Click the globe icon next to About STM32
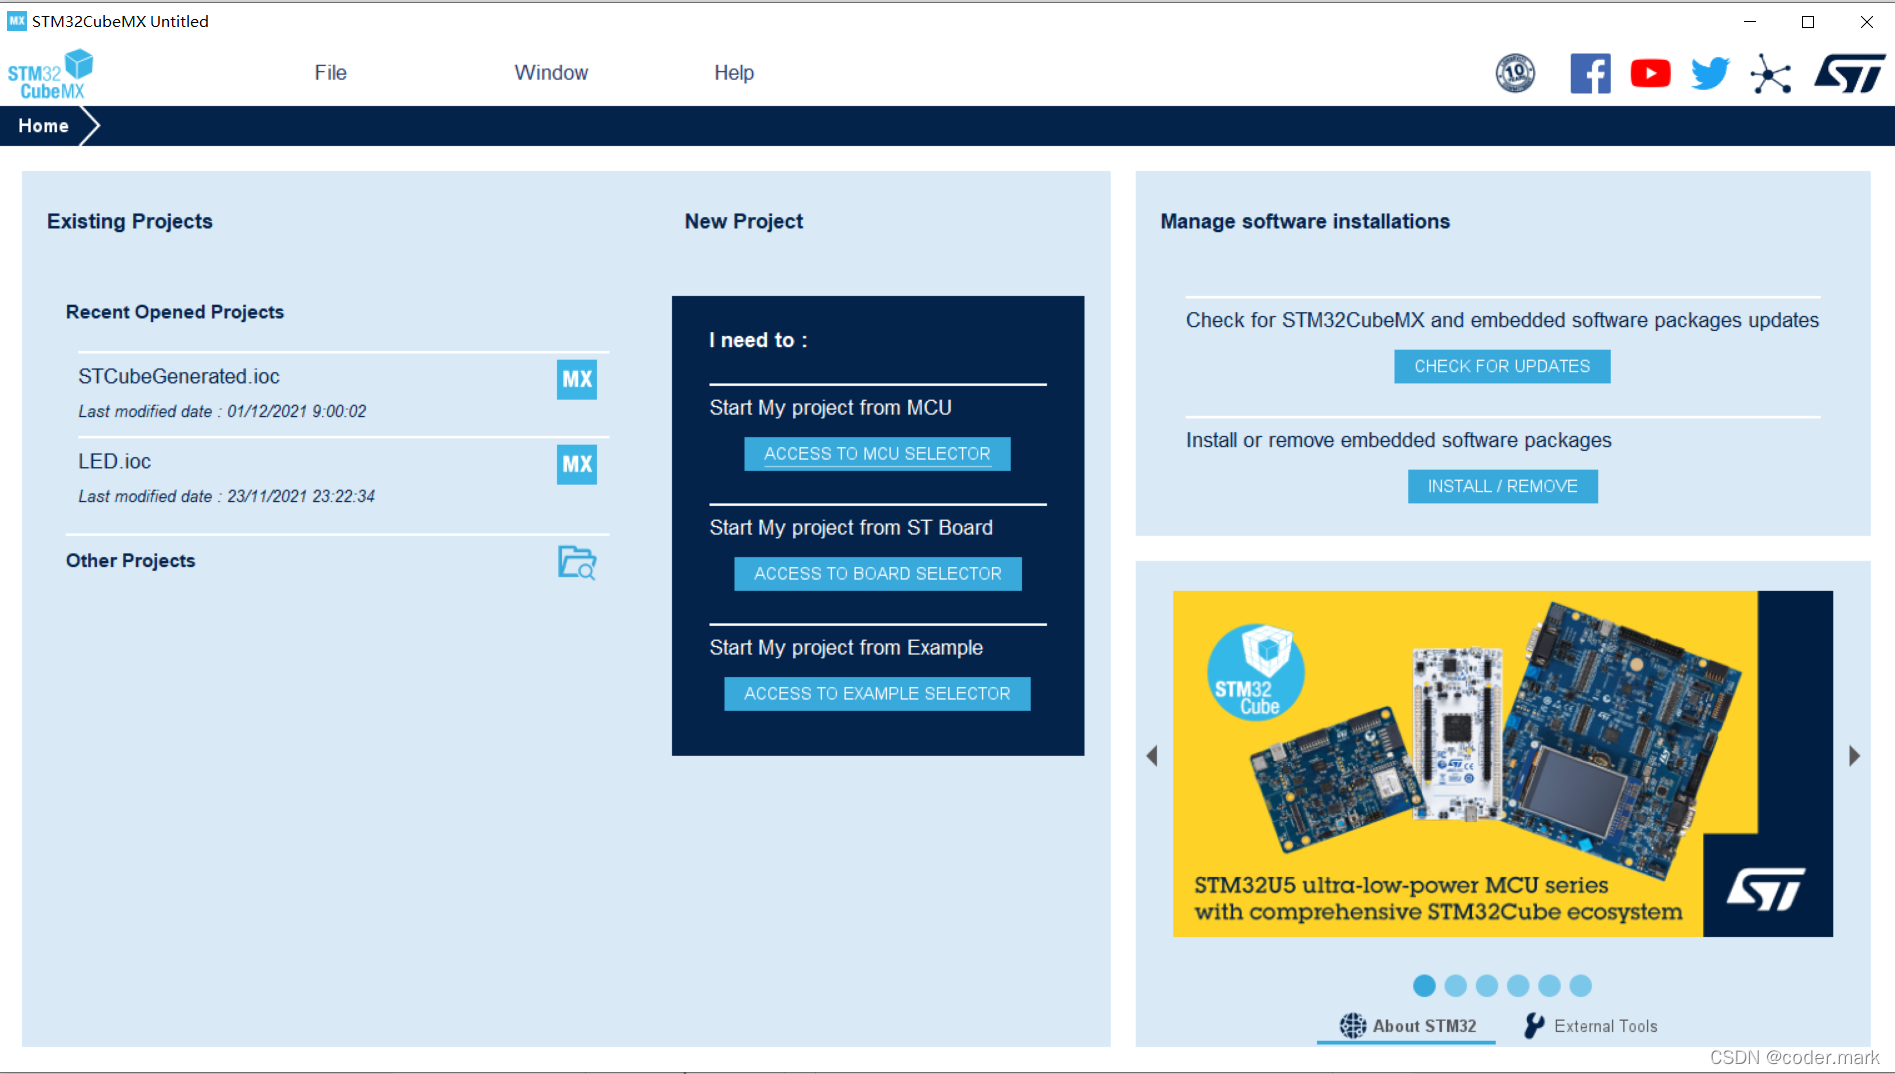Viewport: 1895px width, 1074px height. tap(1353, 1025)
